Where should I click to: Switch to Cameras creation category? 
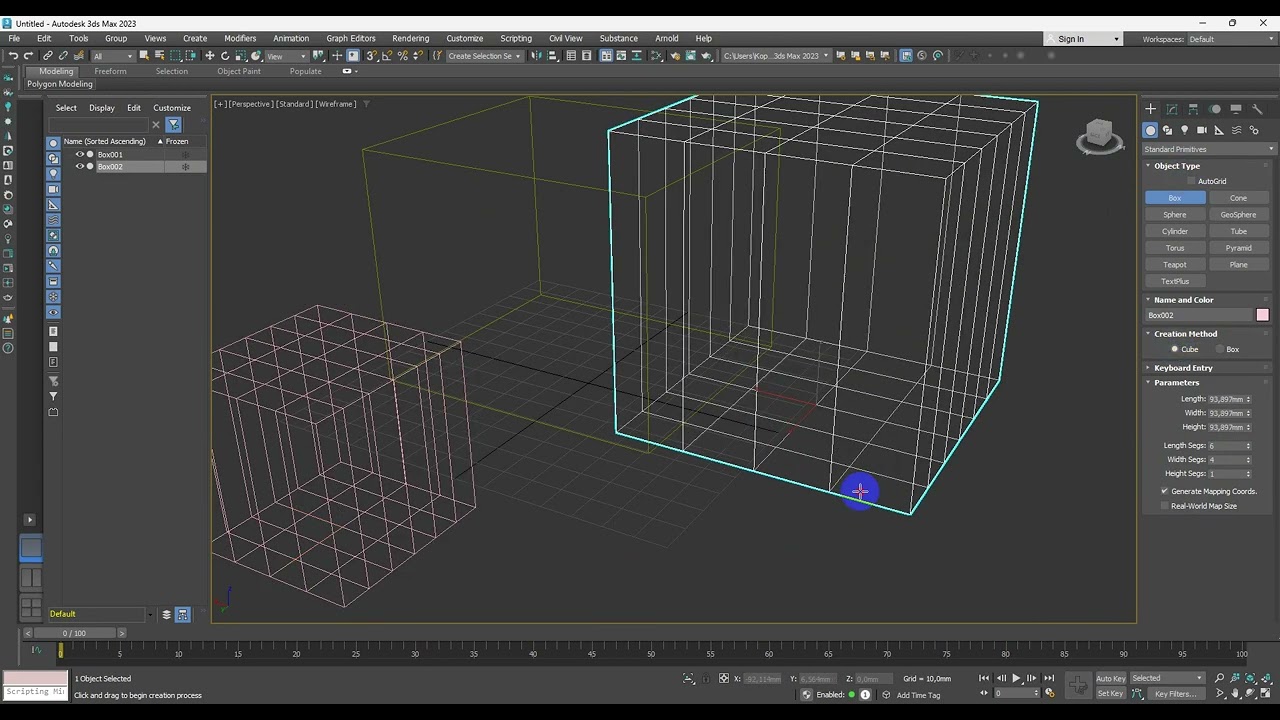coord(1202,130)
